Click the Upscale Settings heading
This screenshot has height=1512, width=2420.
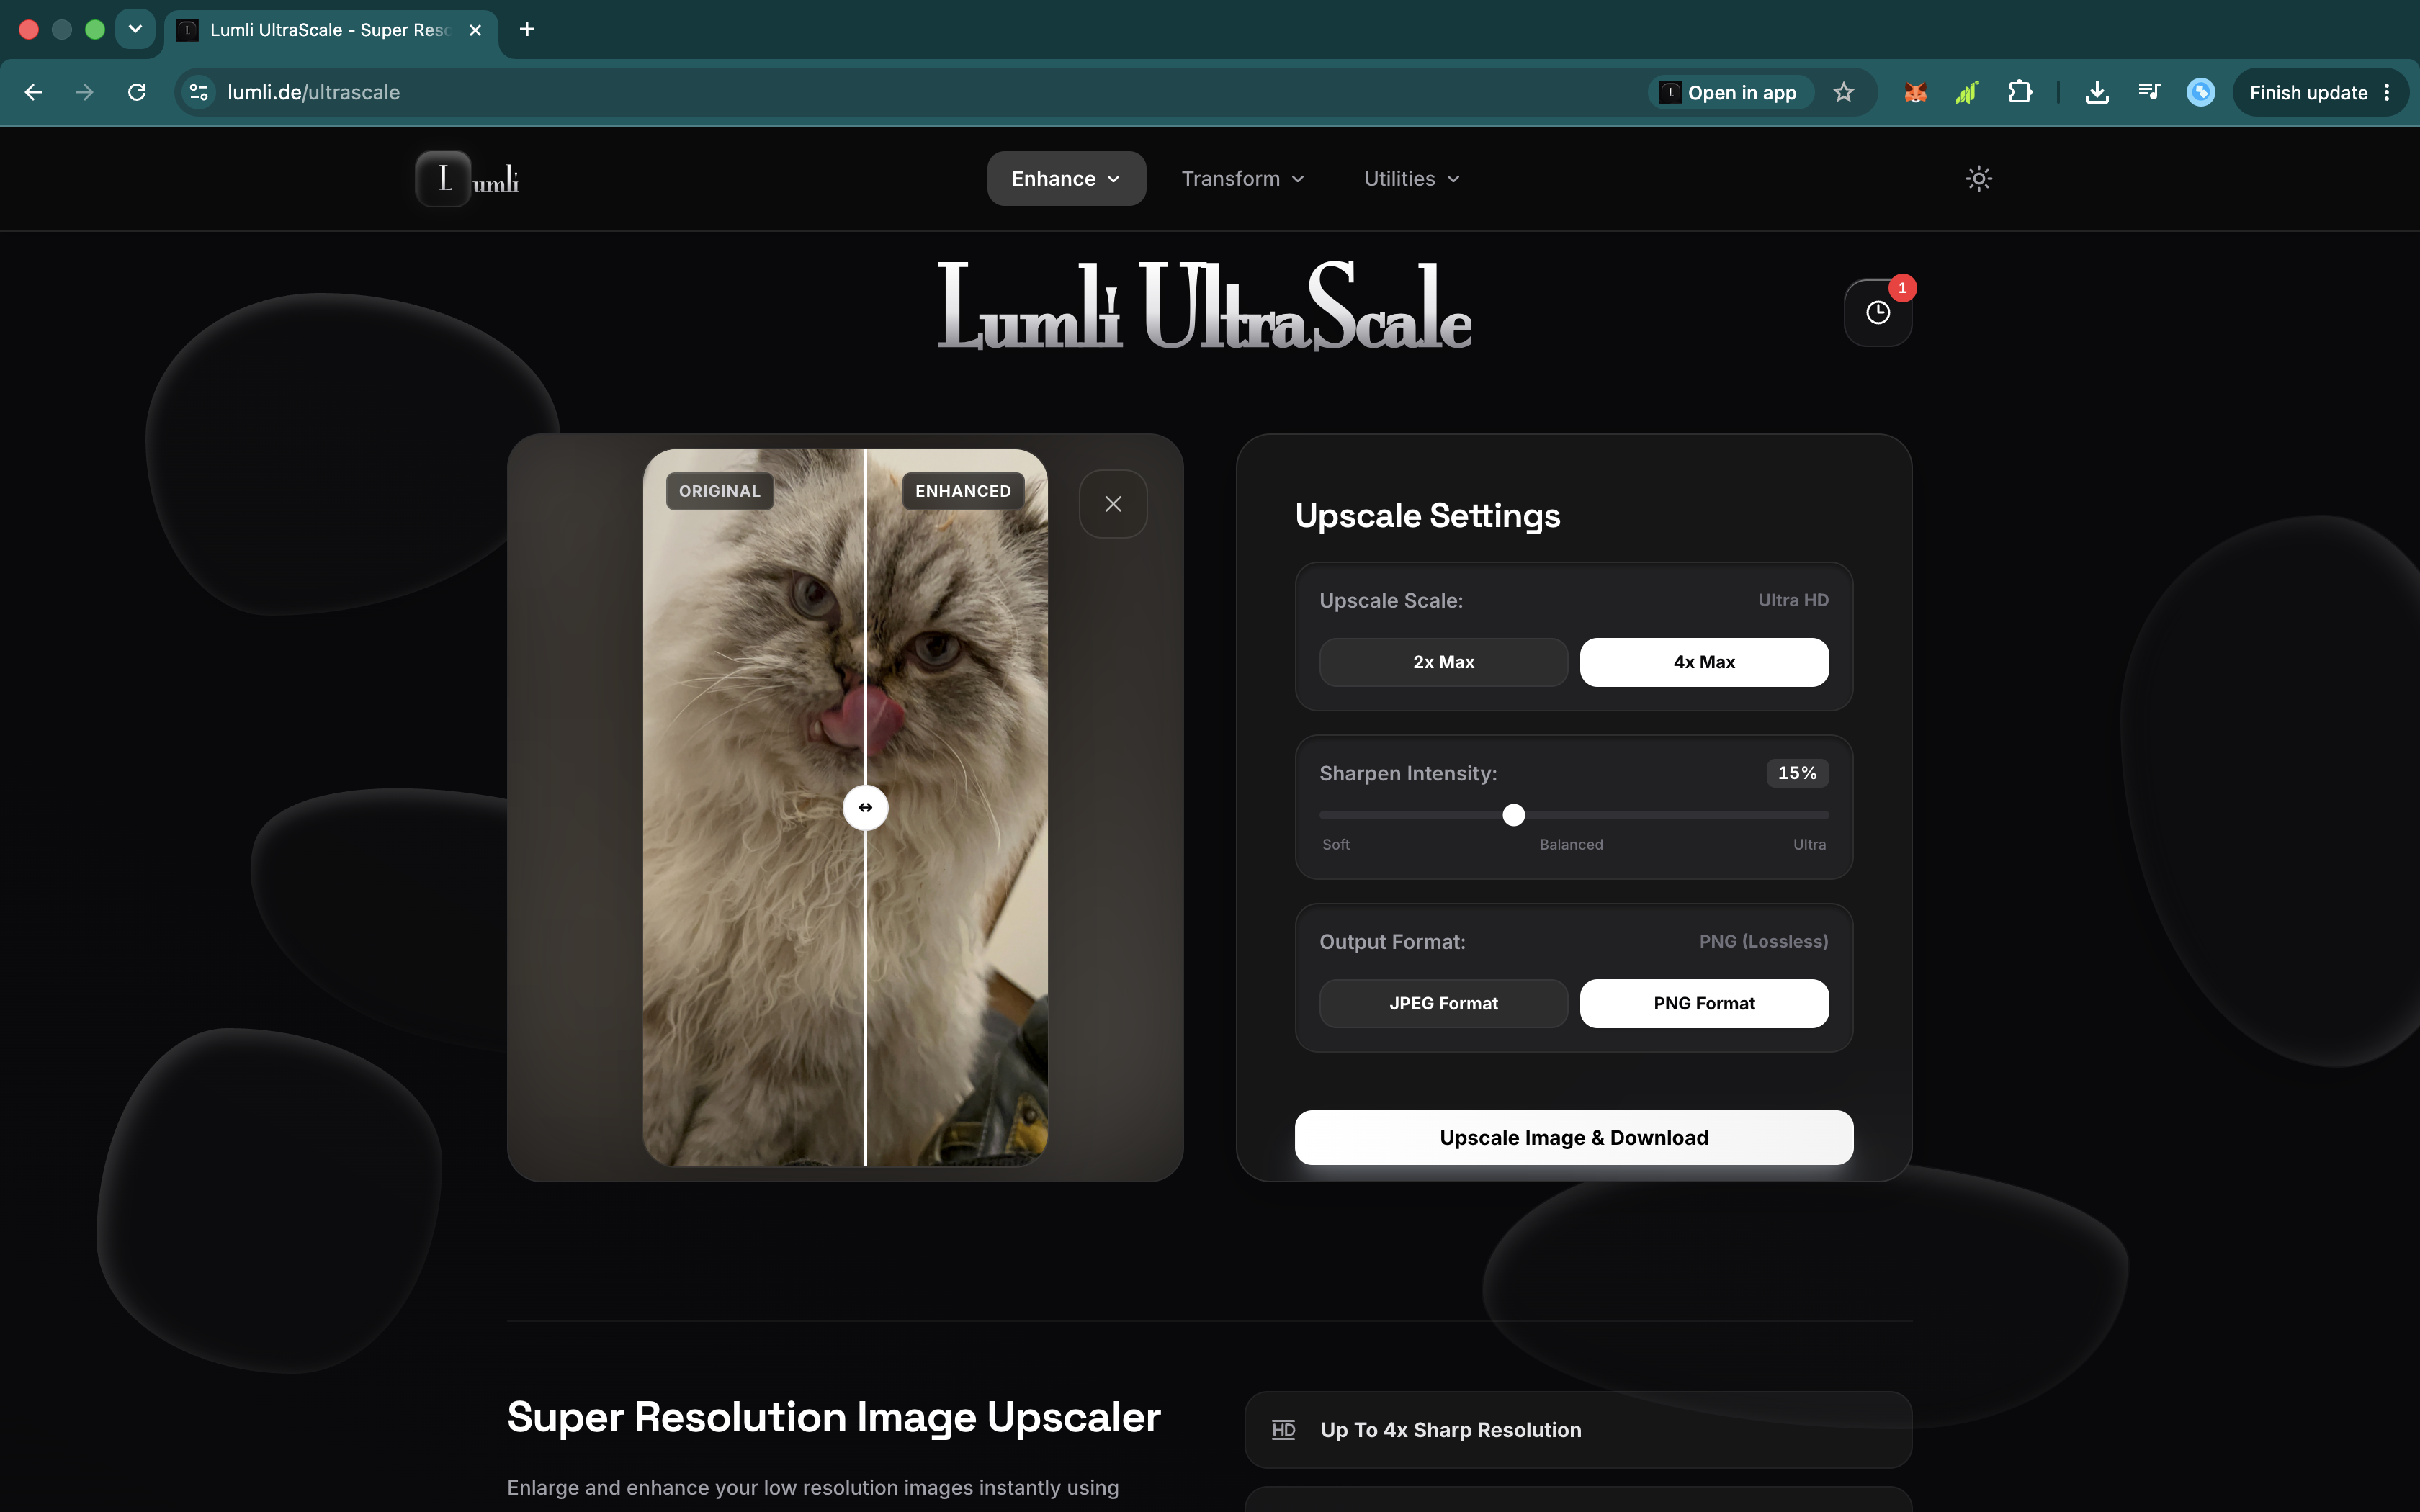point(1427,516)
